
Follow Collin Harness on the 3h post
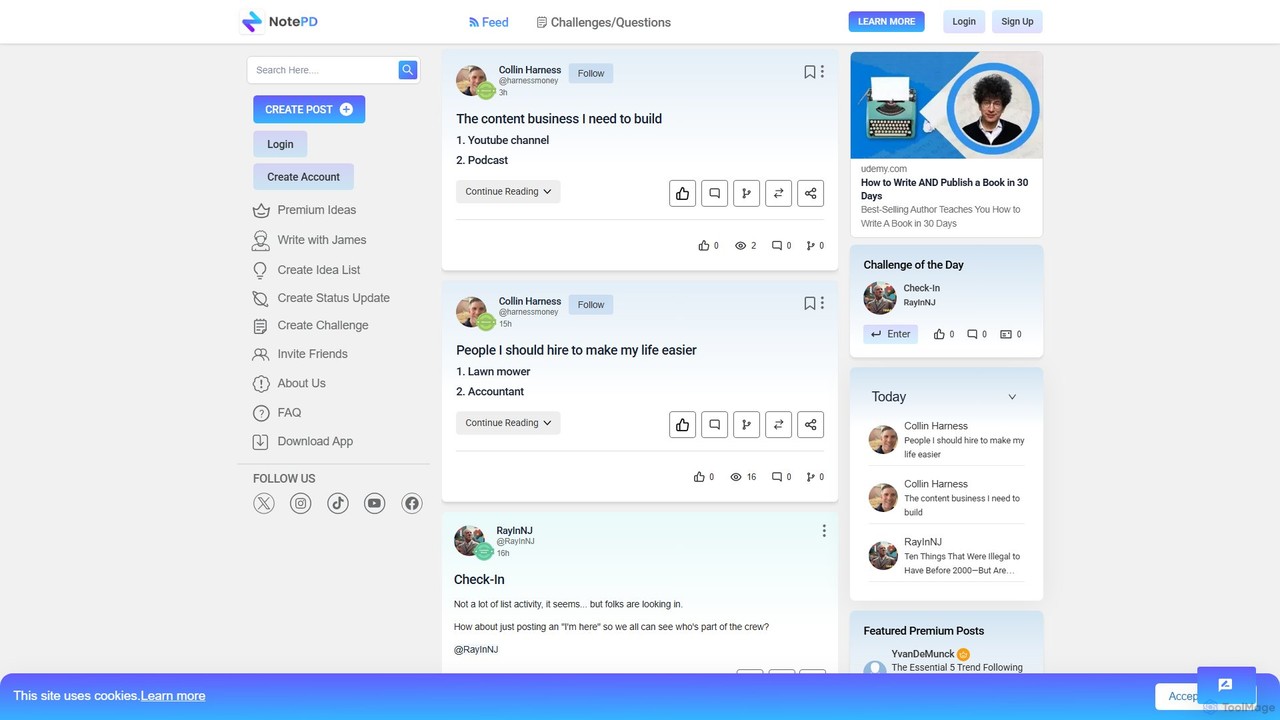click(x=591, y=73)
